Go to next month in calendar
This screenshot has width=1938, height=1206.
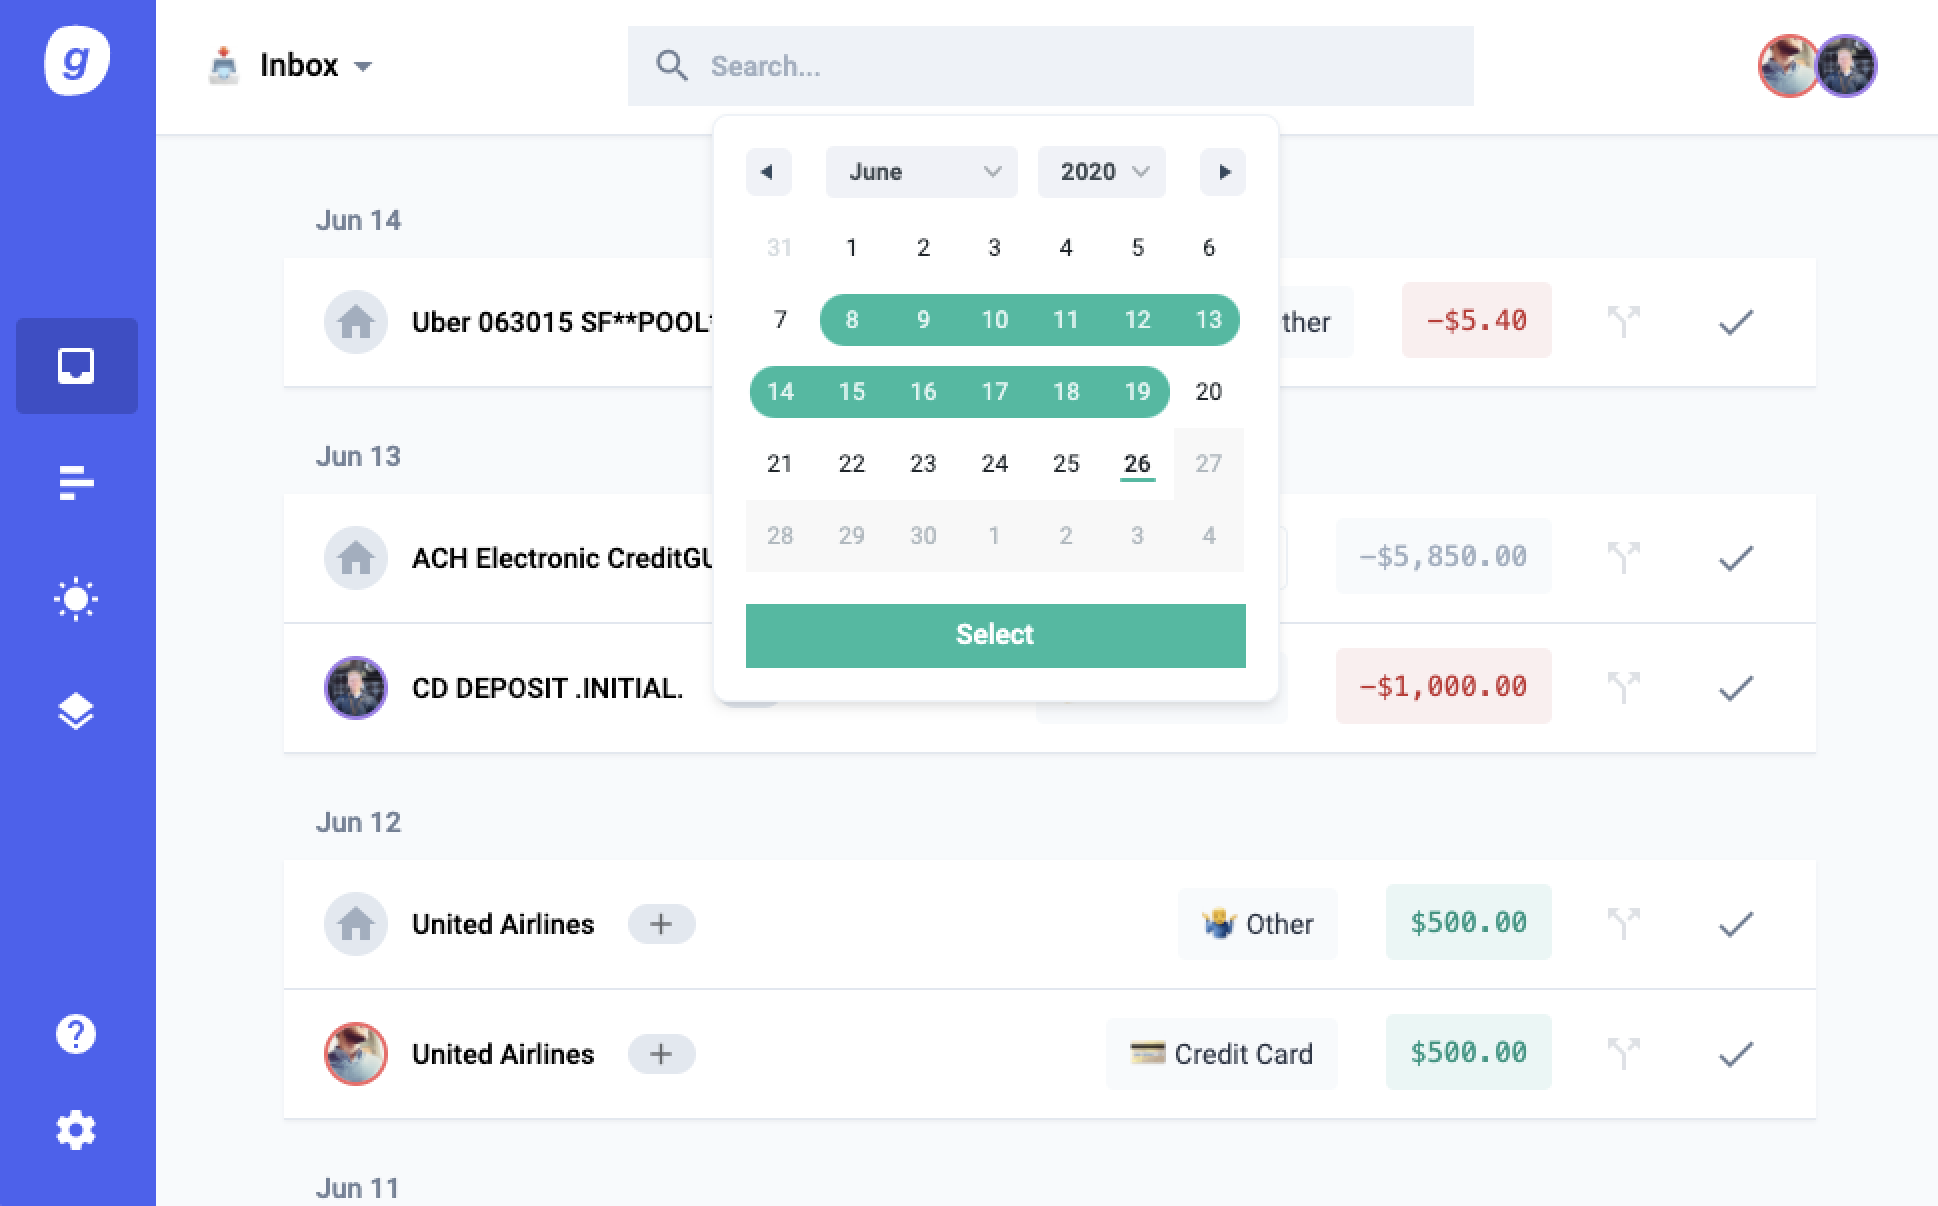1222,172
